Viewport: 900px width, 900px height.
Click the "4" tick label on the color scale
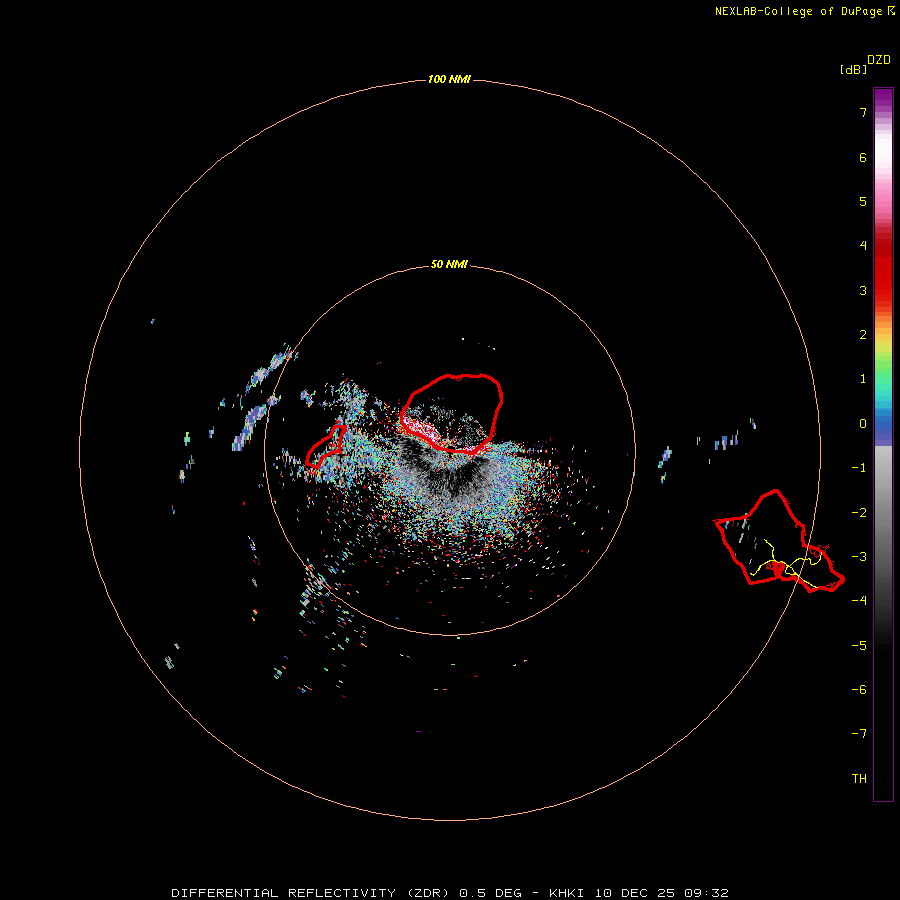click(863, 246)
